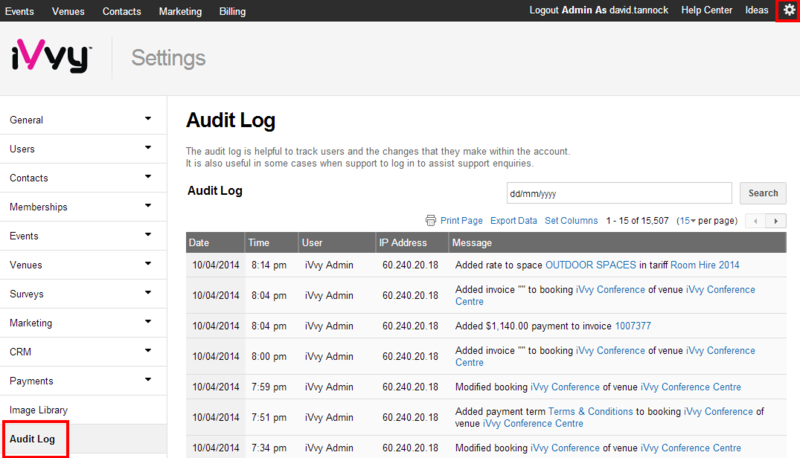Expand the Payments settings section
The width and height of the screenshot is (800, 458).
[x=84, y=381]
